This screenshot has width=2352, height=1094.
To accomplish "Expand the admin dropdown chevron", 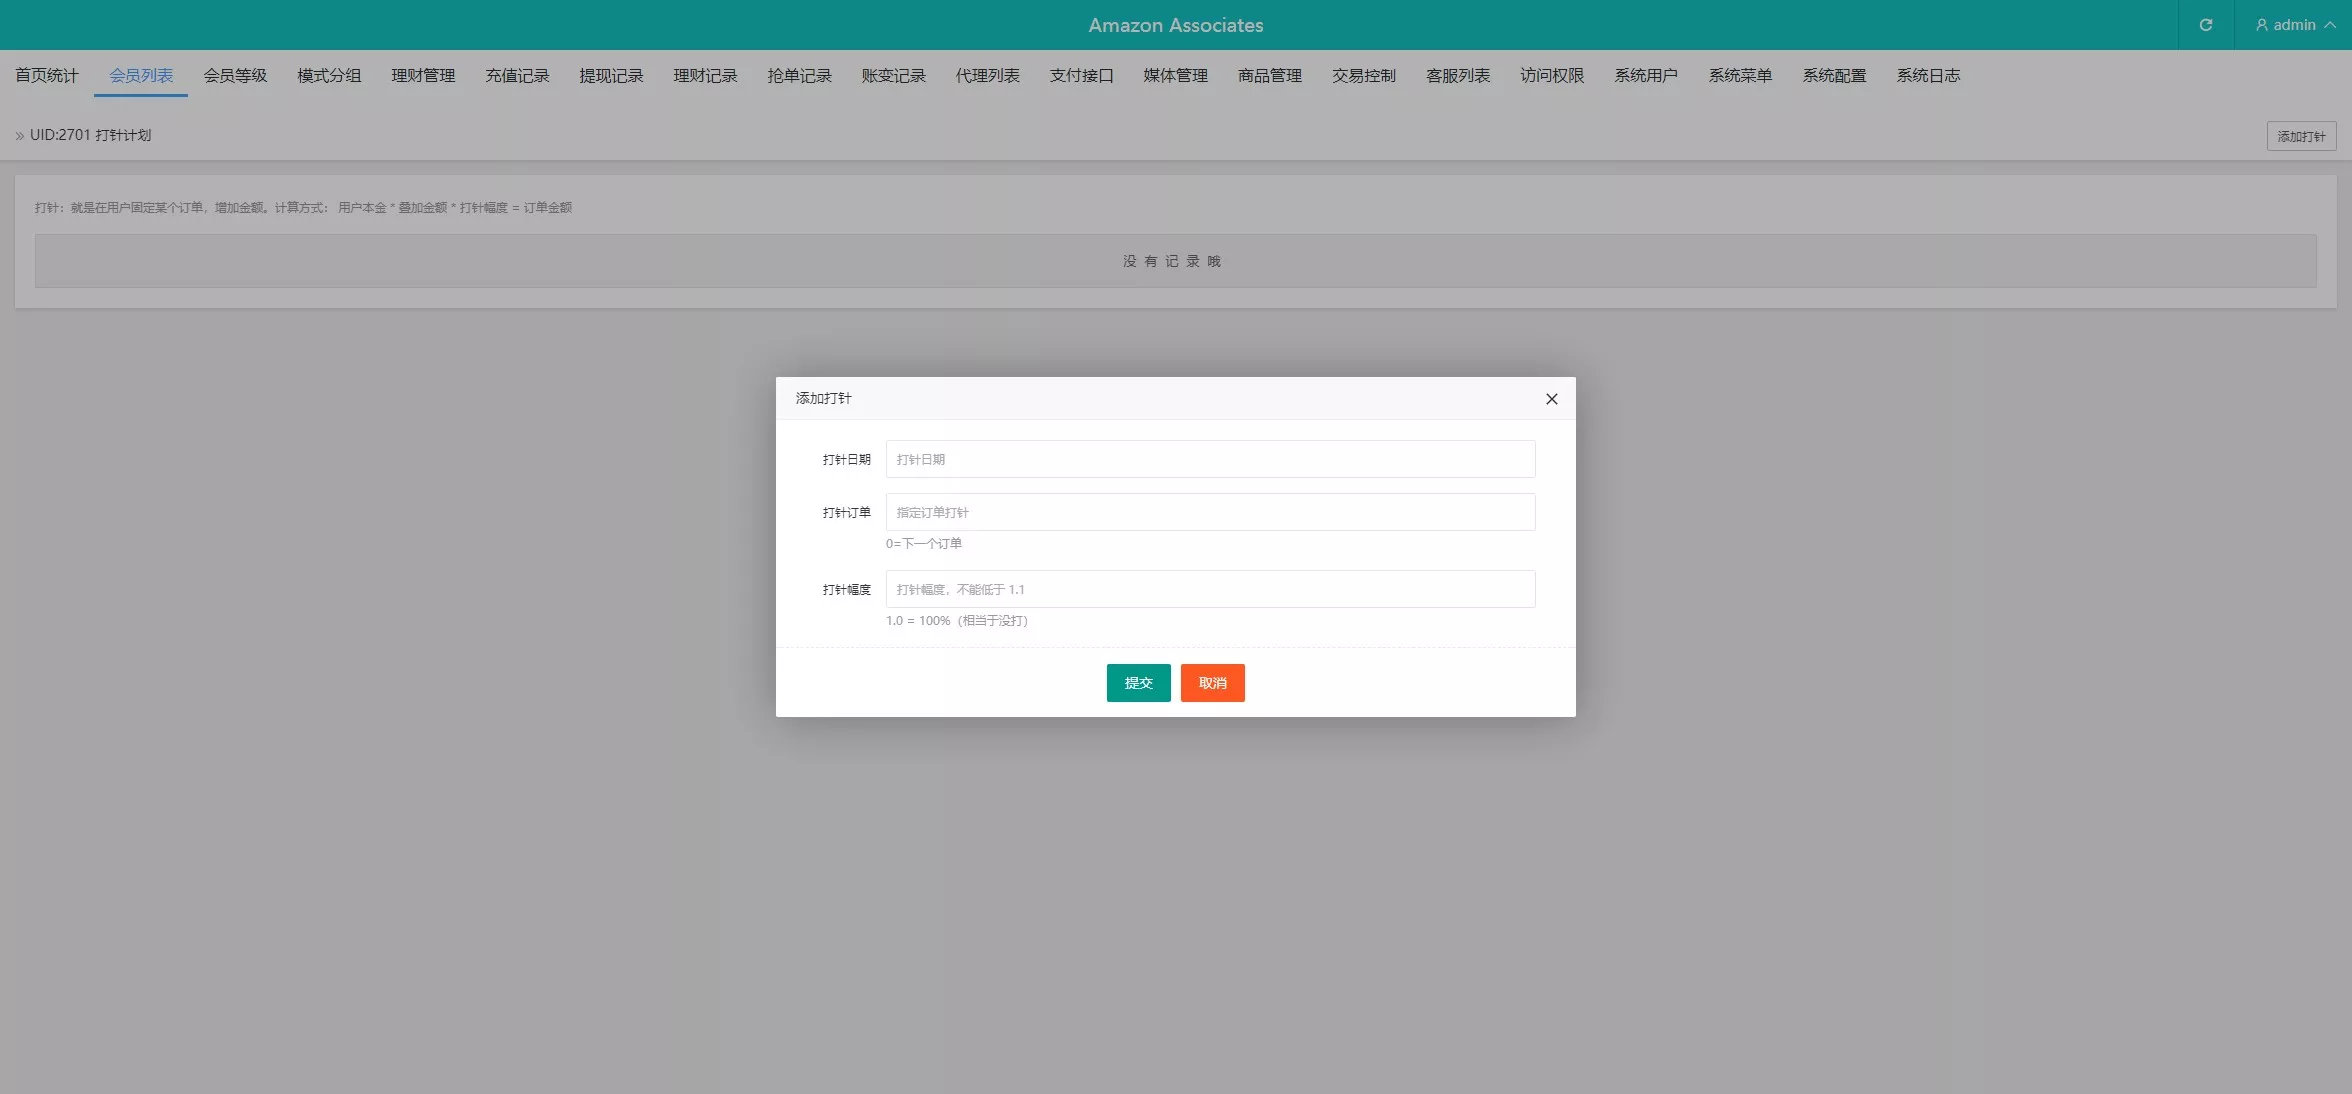I will coord(2329,25).
